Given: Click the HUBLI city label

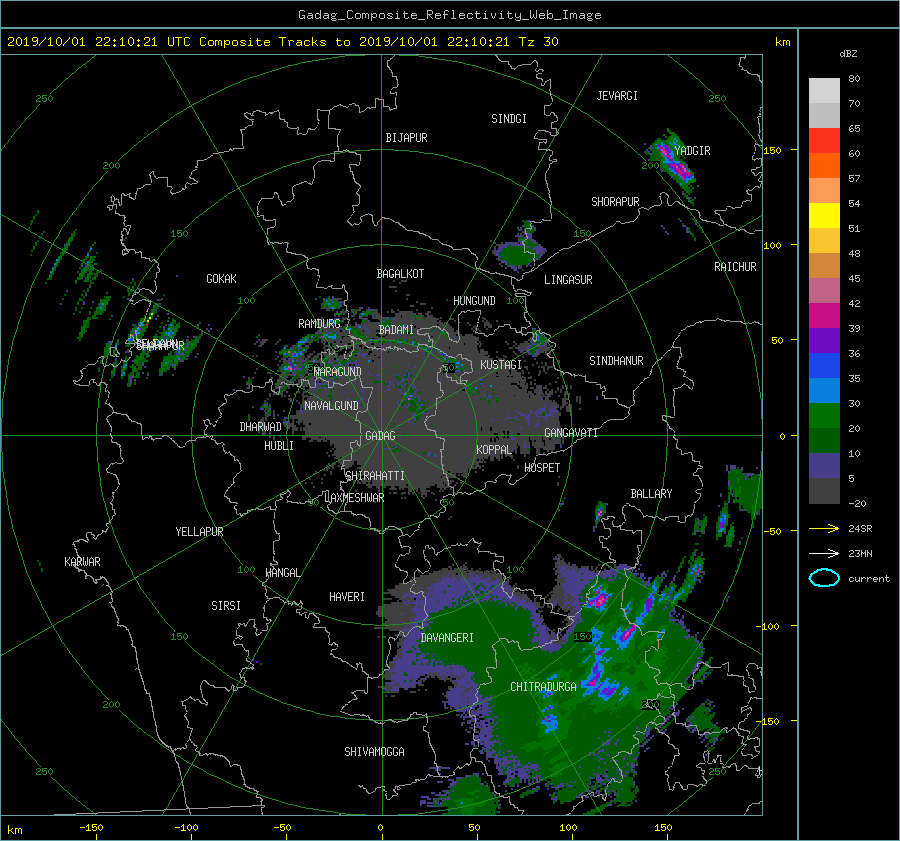Looking at the screenshot, I should point(279,446).
